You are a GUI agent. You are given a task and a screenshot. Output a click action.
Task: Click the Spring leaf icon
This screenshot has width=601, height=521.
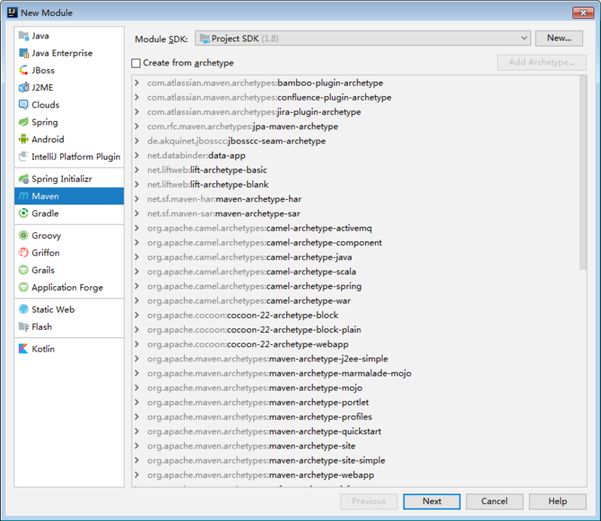coord(23,122)
